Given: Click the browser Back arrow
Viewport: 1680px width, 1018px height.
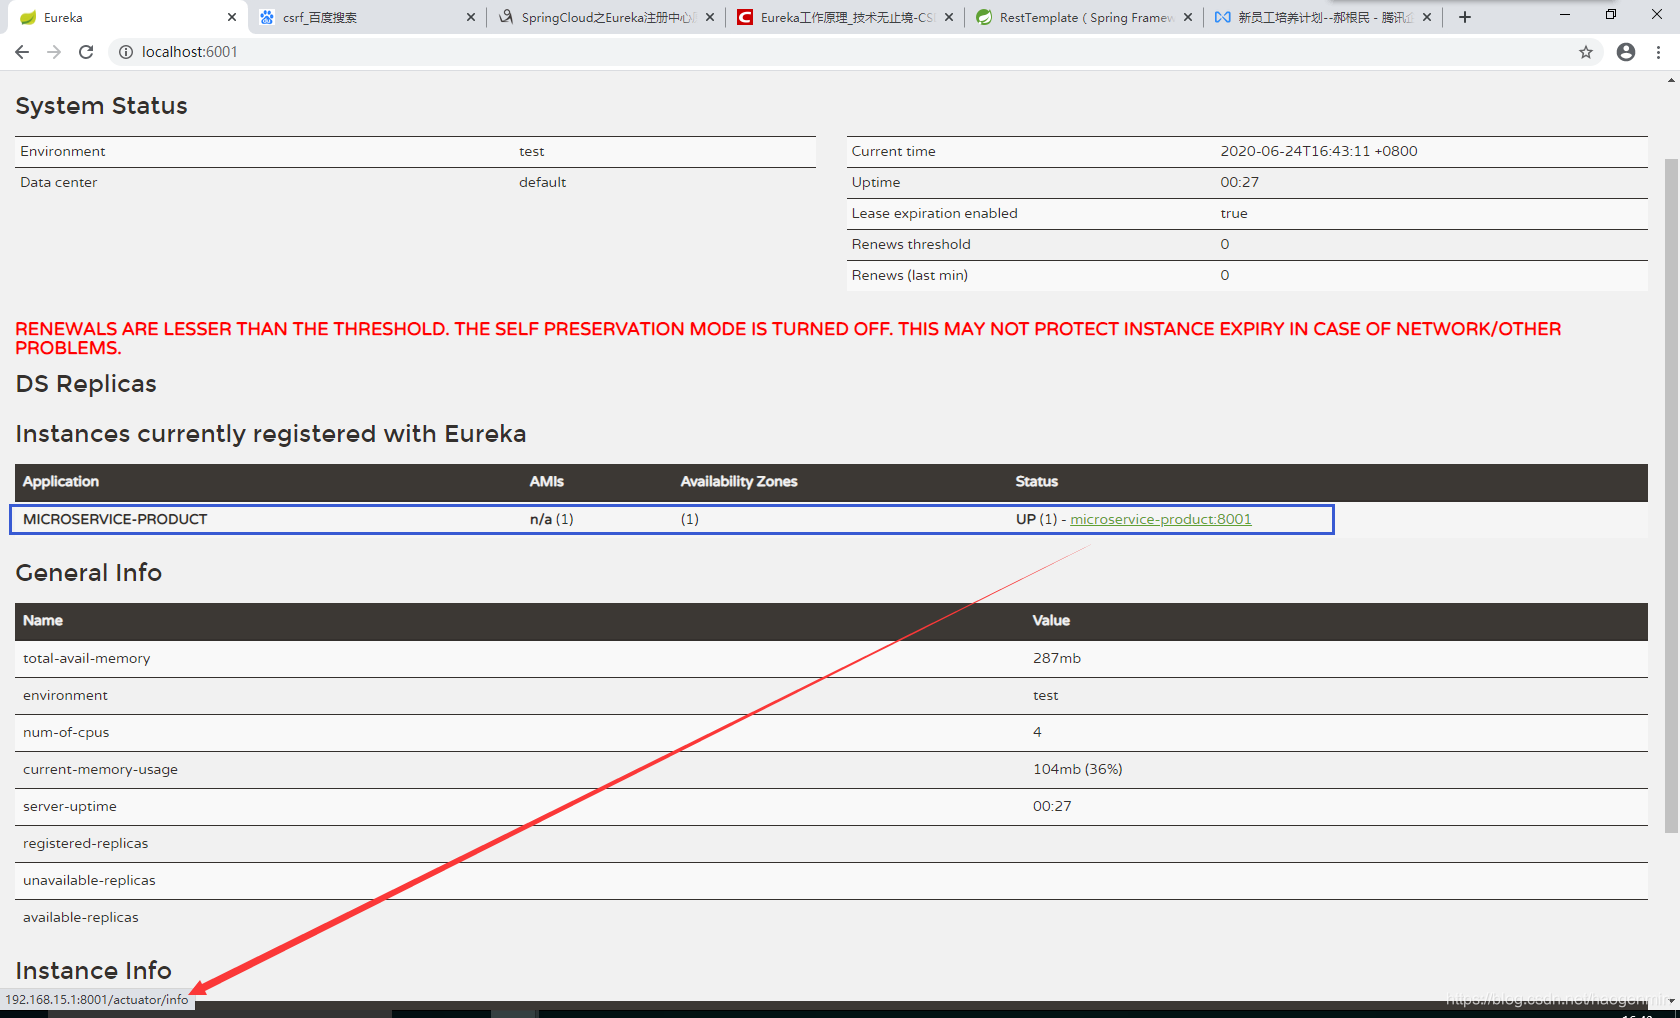Looking at the screenshot, I should pyautogui.click(x=22, y=52).
